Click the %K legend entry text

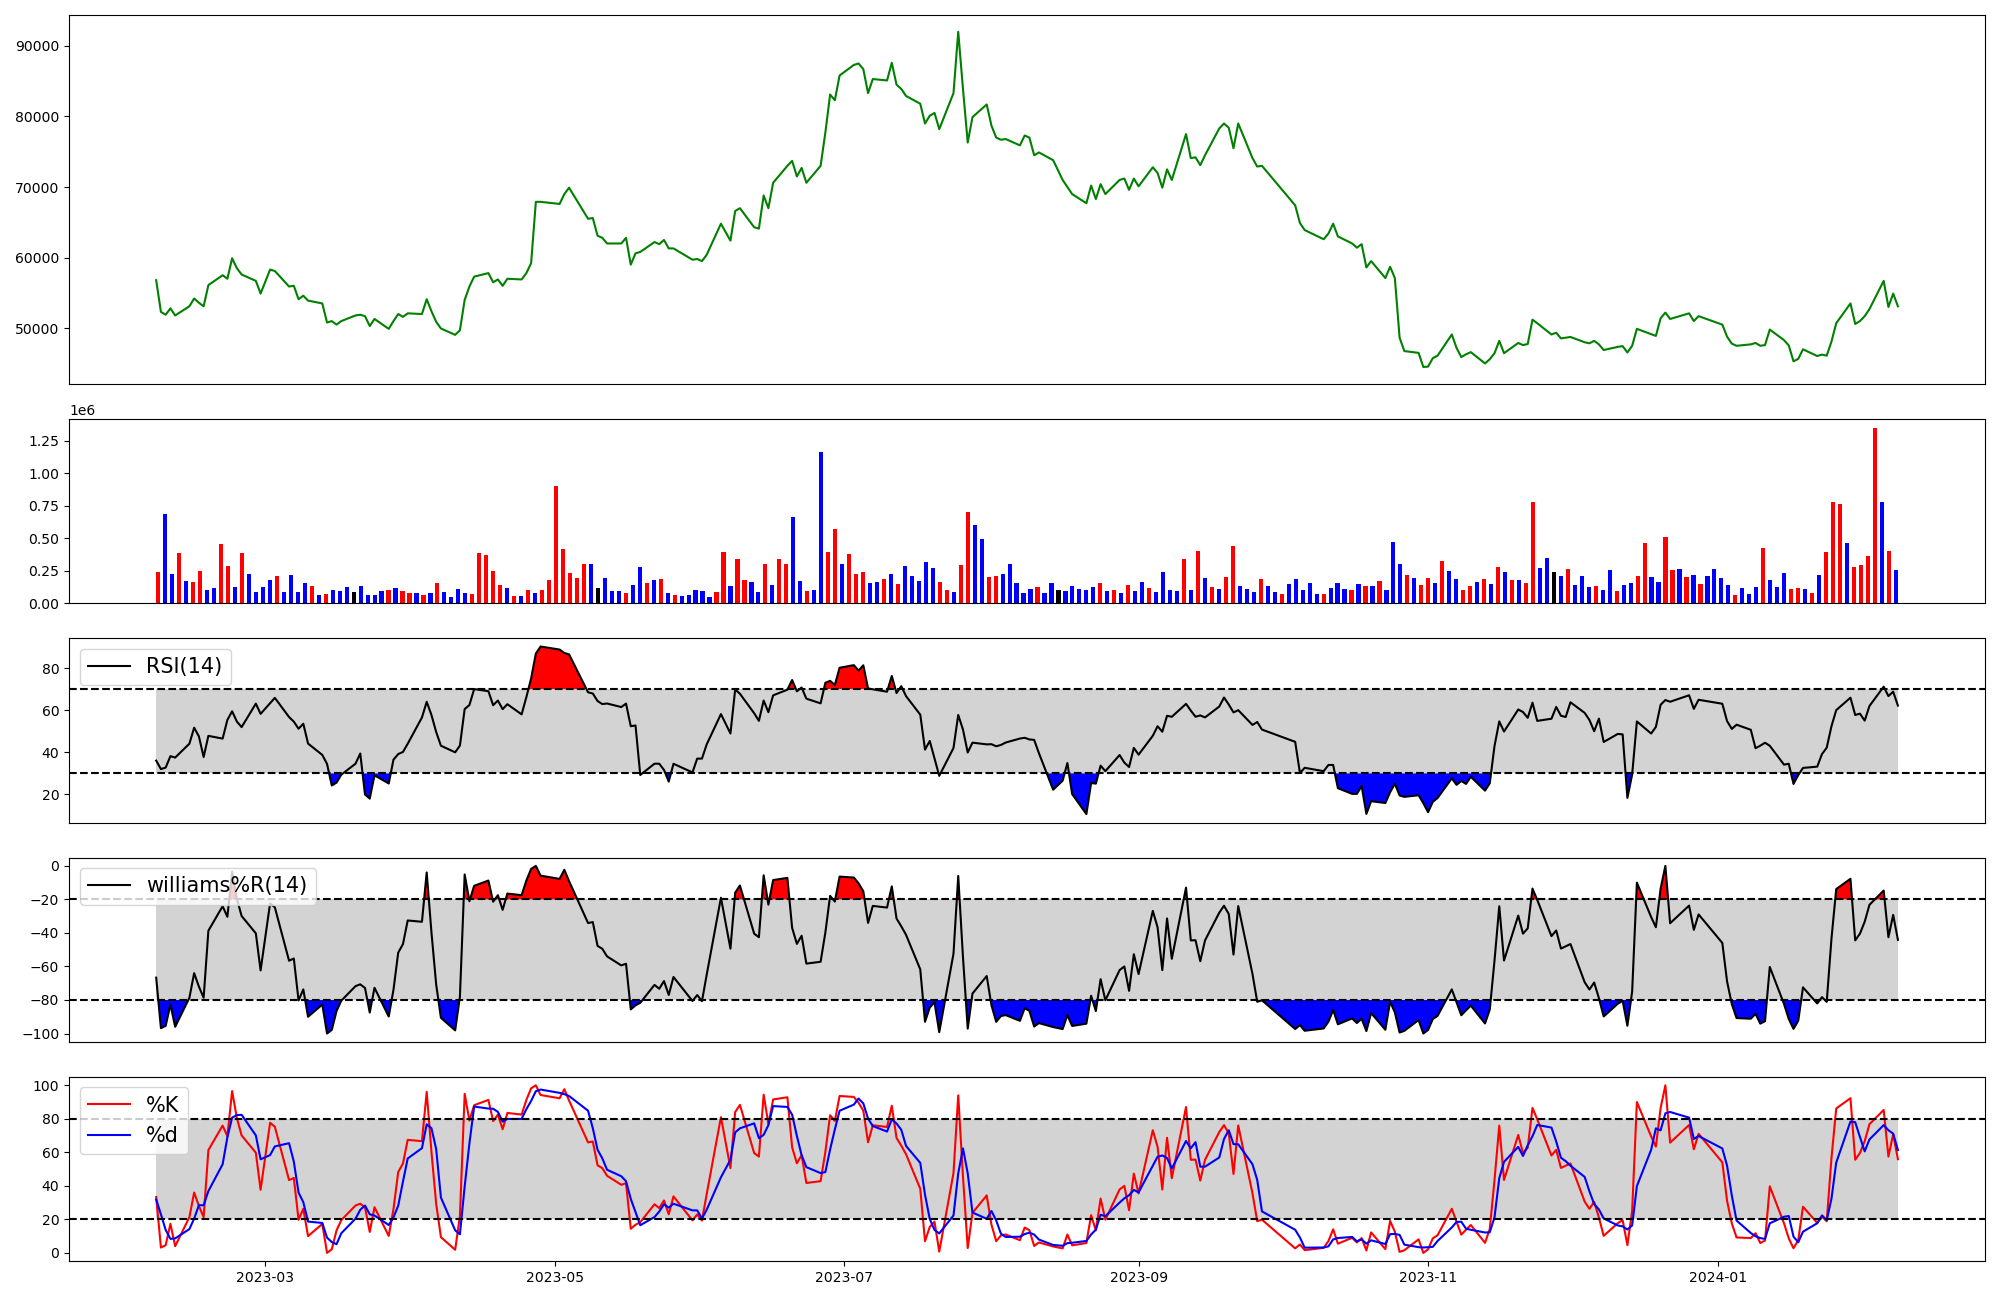click(162, 1105)
